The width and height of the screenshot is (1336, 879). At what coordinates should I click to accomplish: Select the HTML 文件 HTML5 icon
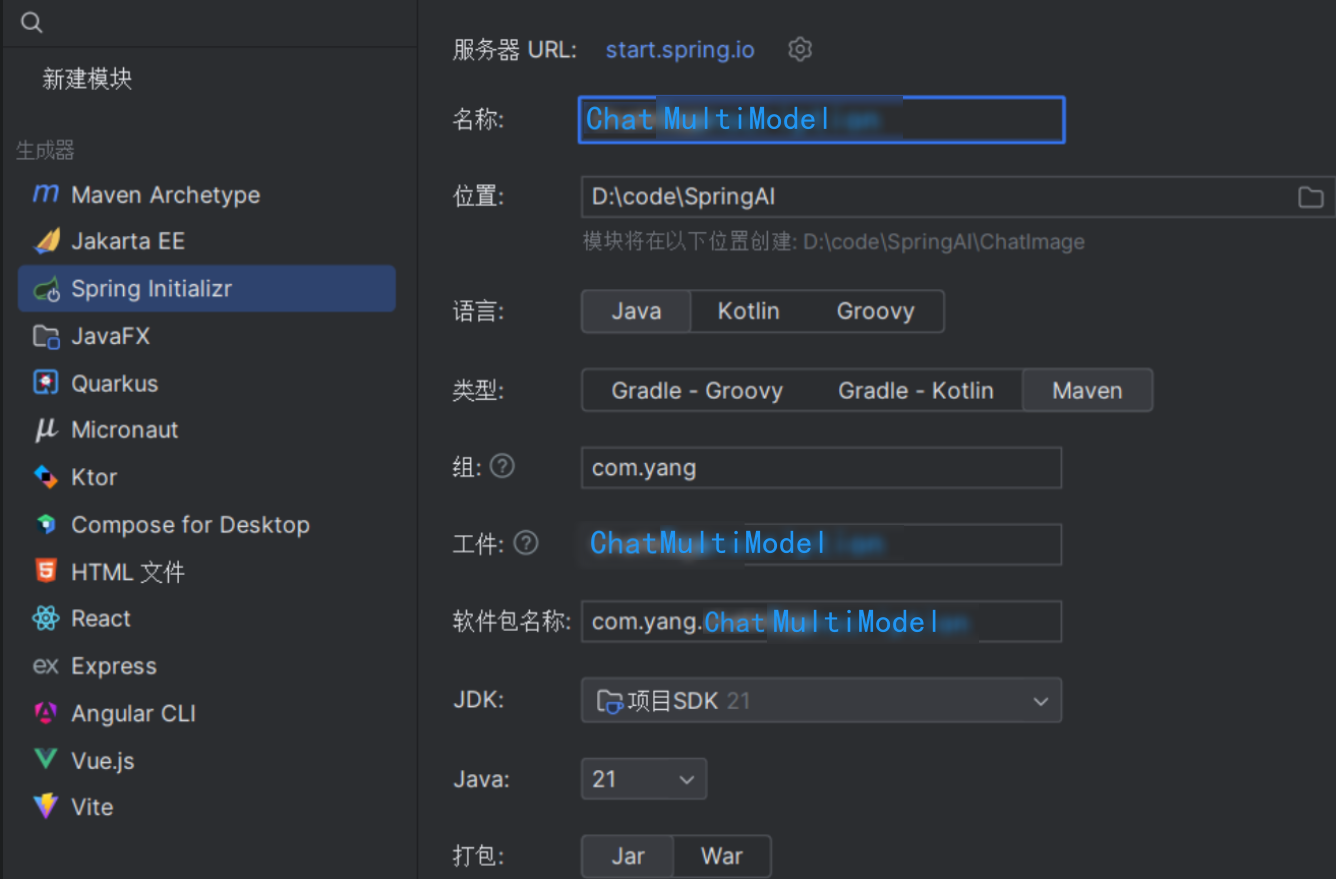coord(46,571)
